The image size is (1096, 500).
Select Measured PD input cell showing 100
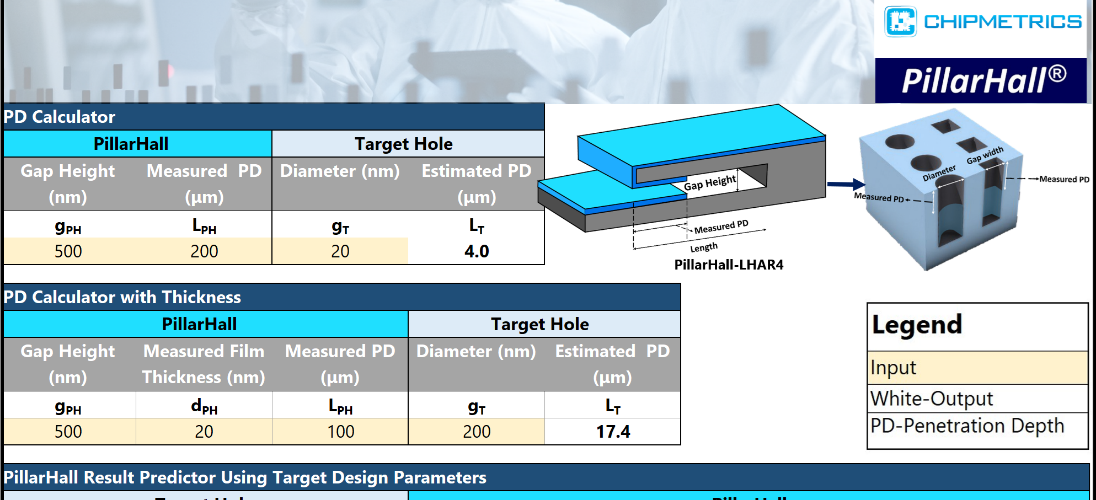point(340,431)
